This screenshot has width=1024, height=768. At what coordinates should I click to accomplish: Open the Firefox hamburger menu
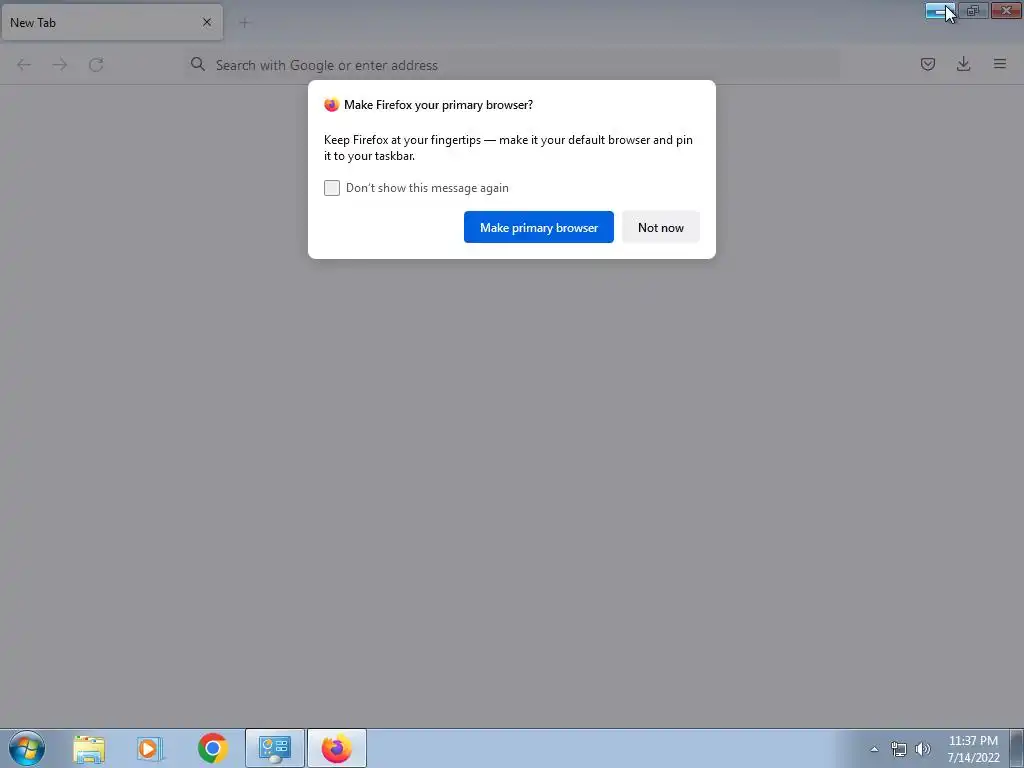tap(1000, 64)
